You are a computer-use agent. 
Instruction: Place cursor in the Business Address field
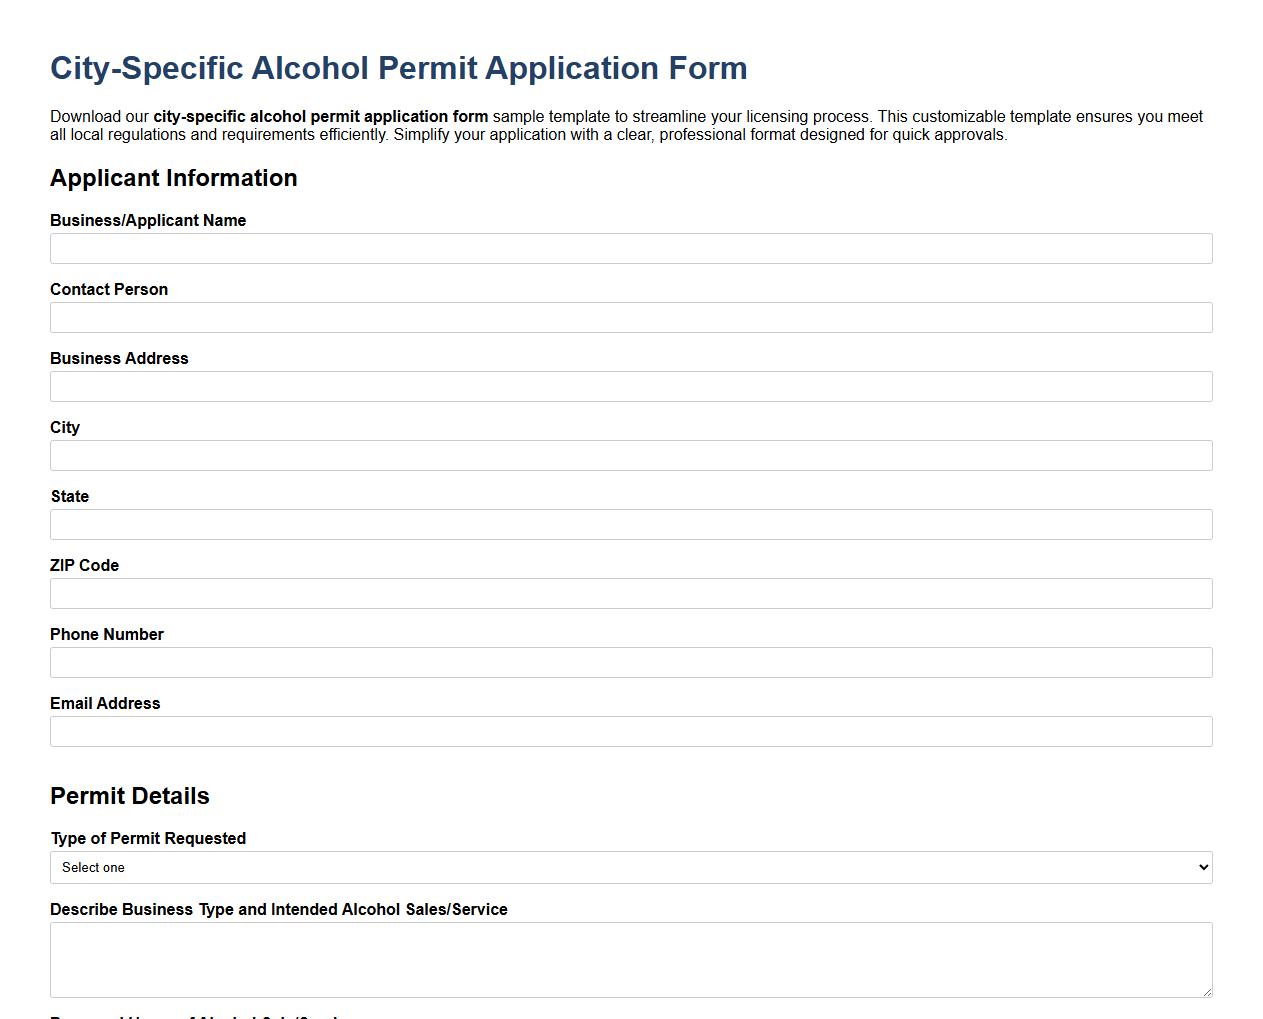[630, 386]
